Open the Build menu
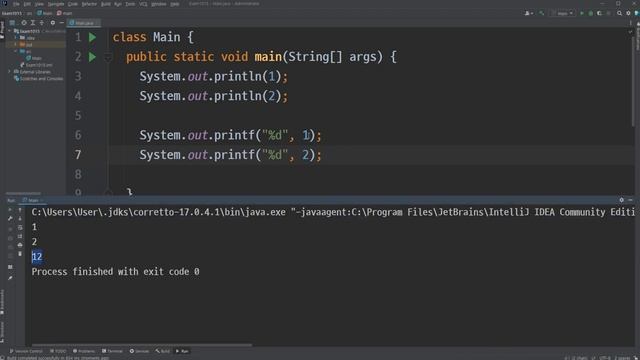Viewport: 640px width, 360px height. [105, 4]
